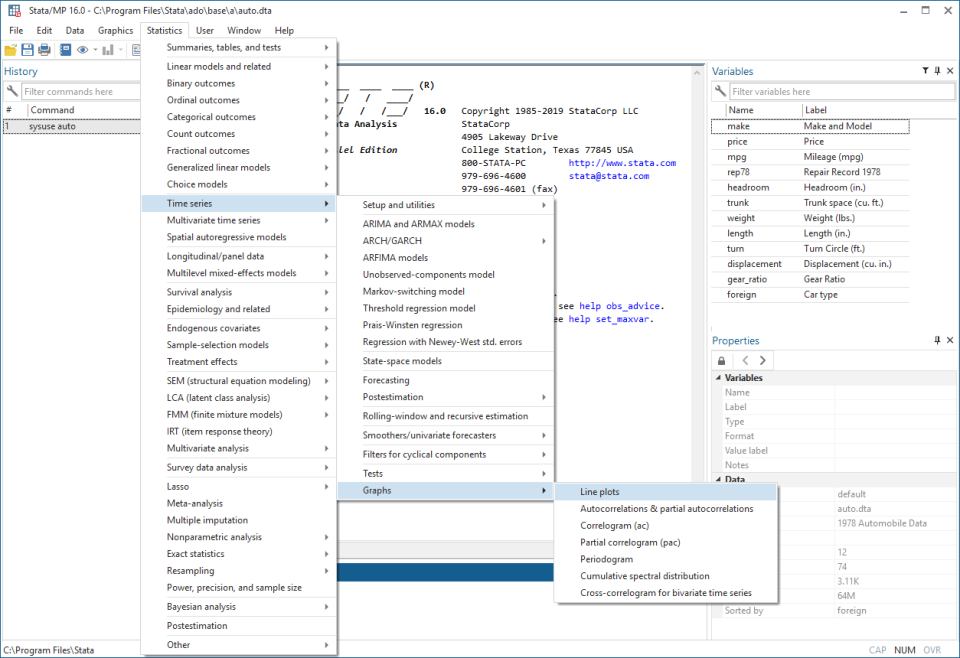Click the Filter variables here field

(x=820, y=92)
